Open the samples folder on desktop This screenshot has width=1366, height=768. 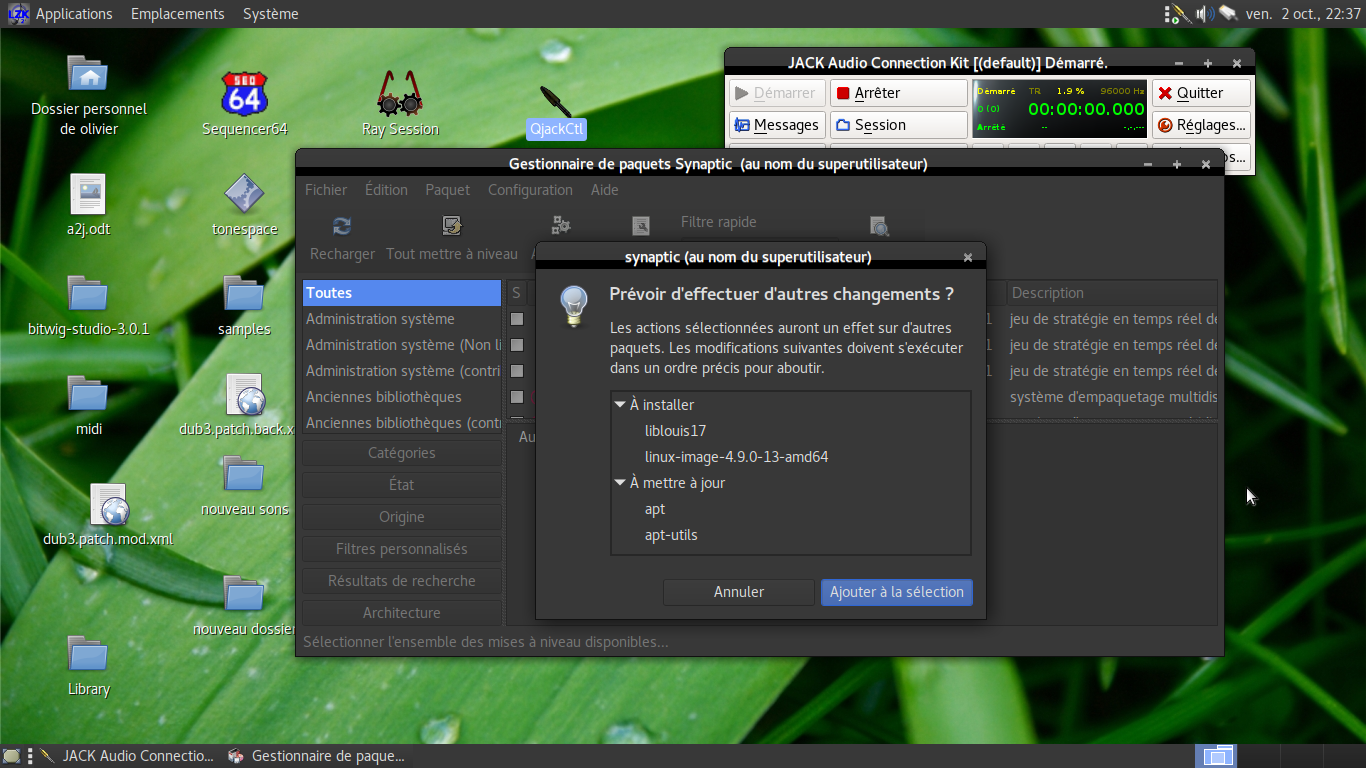click(244, 293)
